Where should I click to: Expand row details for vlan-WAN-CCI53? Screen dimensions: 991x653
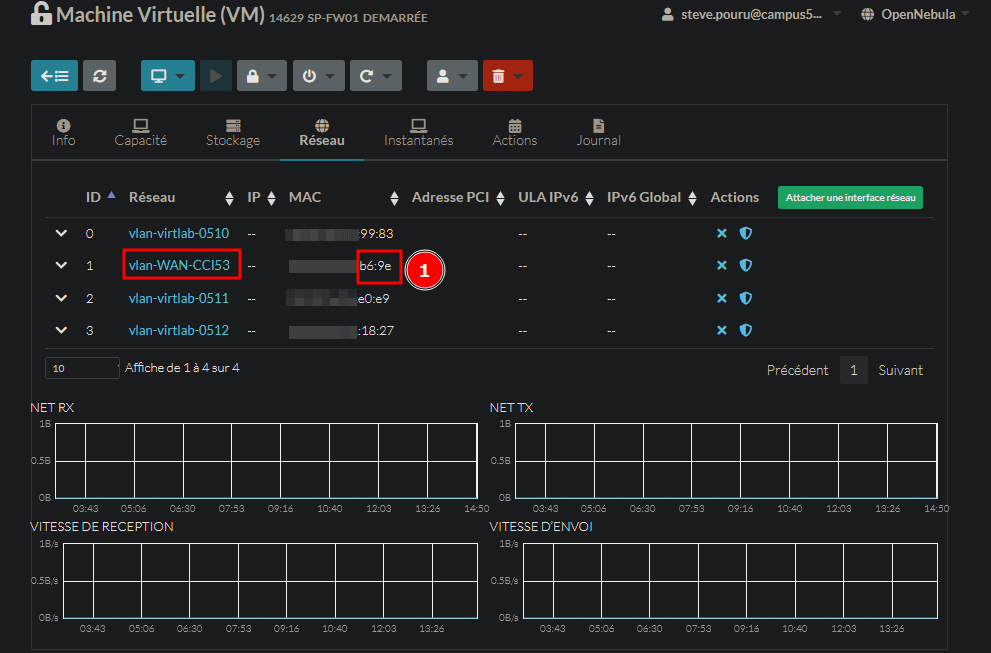tap(61, 266)
